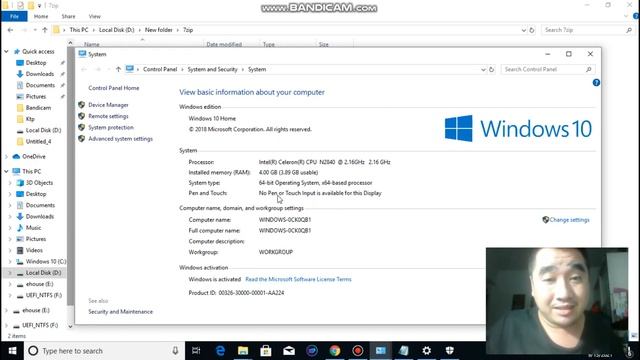Collapse Quick access in navigation pane

pos(6,51)
